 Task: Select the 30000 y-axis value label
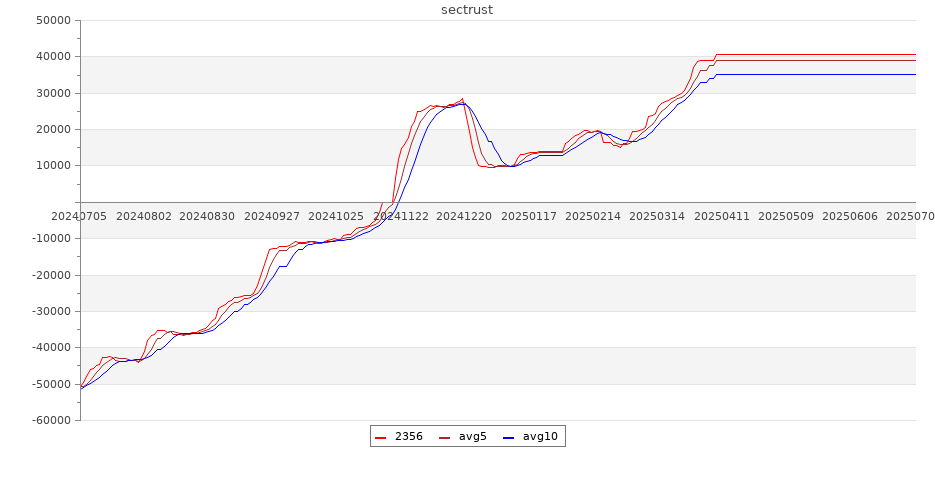click(x=52, y=93)
